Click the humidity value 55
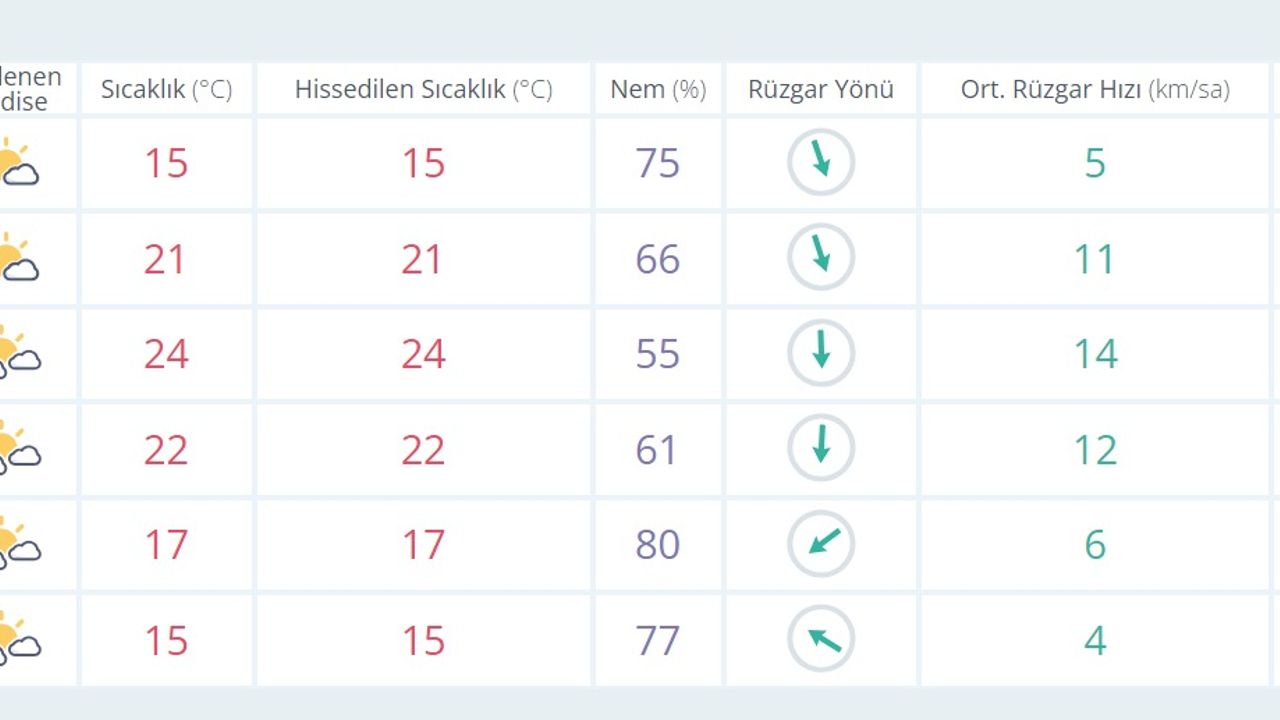 658,354
